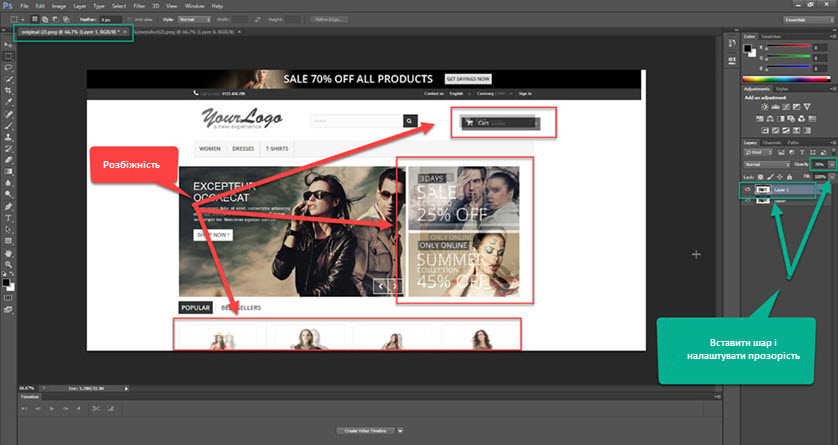This screenshot has width=838, height=445.
Task: Open the Image menu
Action: click(x=59, y=6)
